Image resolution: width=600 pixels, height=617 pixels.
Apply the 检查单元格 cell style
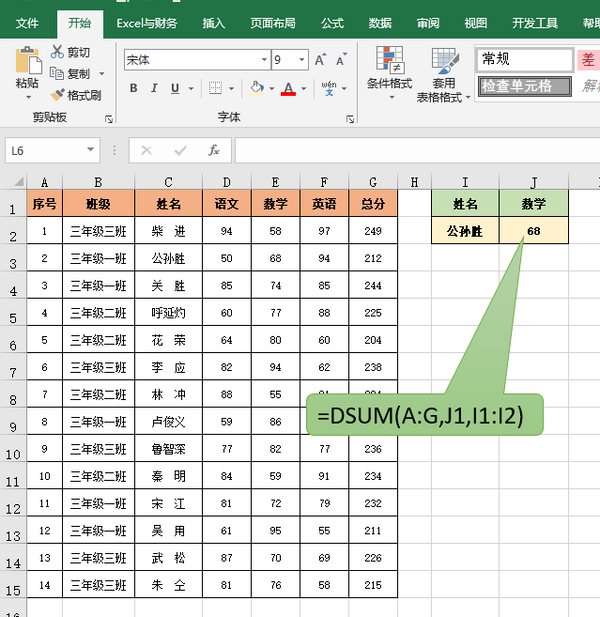525,86
